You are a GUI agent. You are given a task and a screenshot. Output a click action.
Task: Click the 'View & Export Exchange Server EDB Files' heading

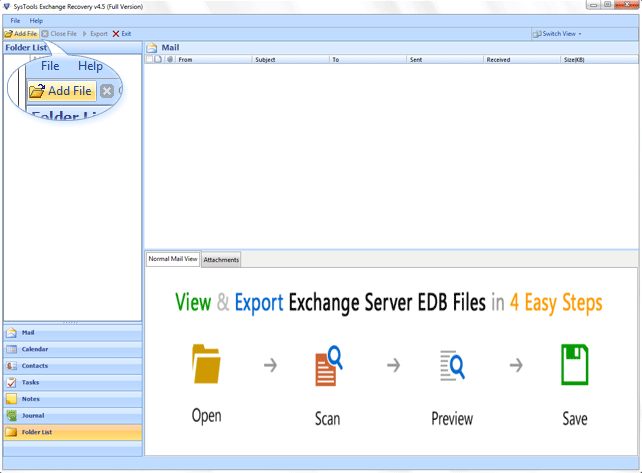coord(330,303)
